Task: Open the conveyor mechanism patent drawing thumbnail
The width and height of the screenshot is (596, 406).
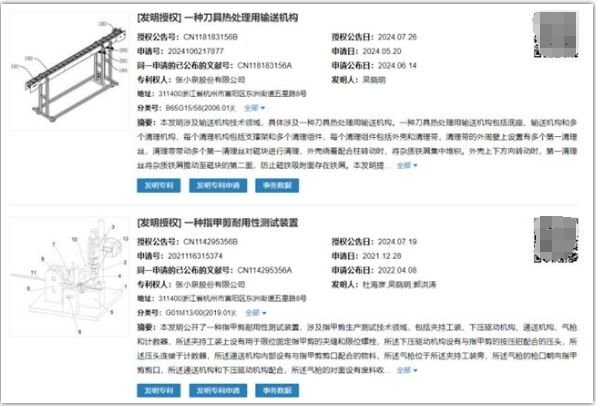Action: 69,71
